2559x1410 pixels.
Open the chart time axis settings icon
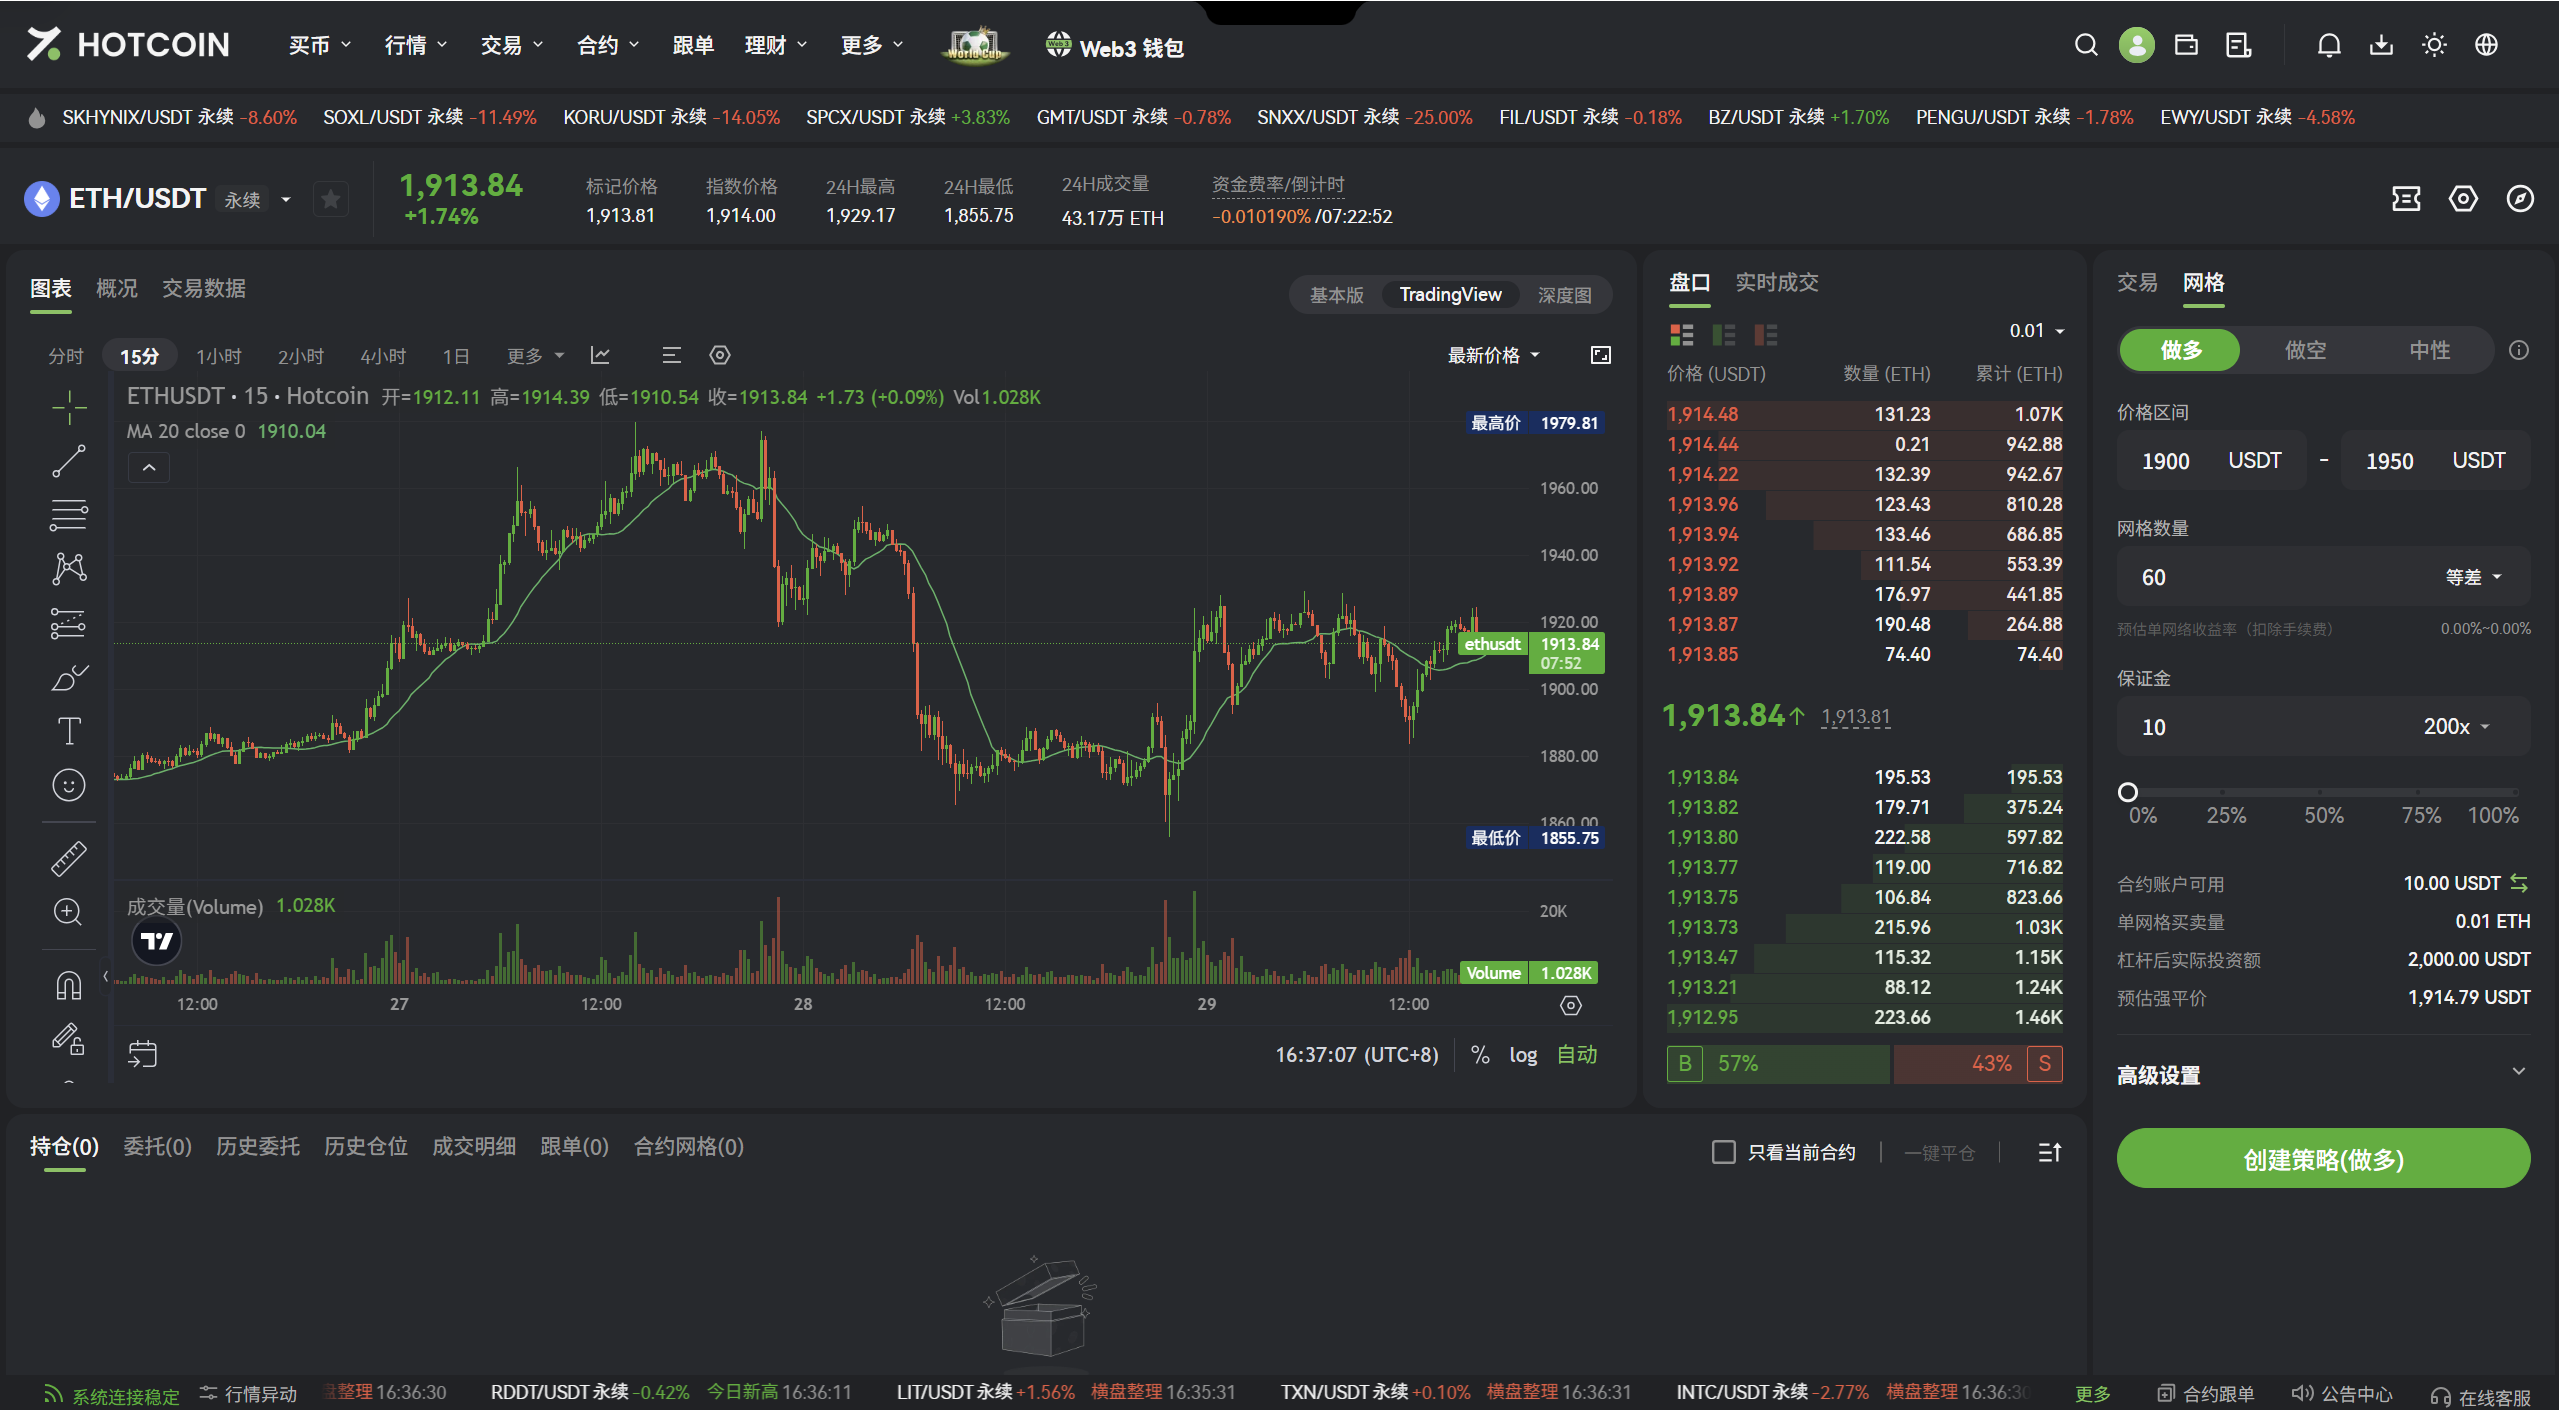click(1571, 1005)
